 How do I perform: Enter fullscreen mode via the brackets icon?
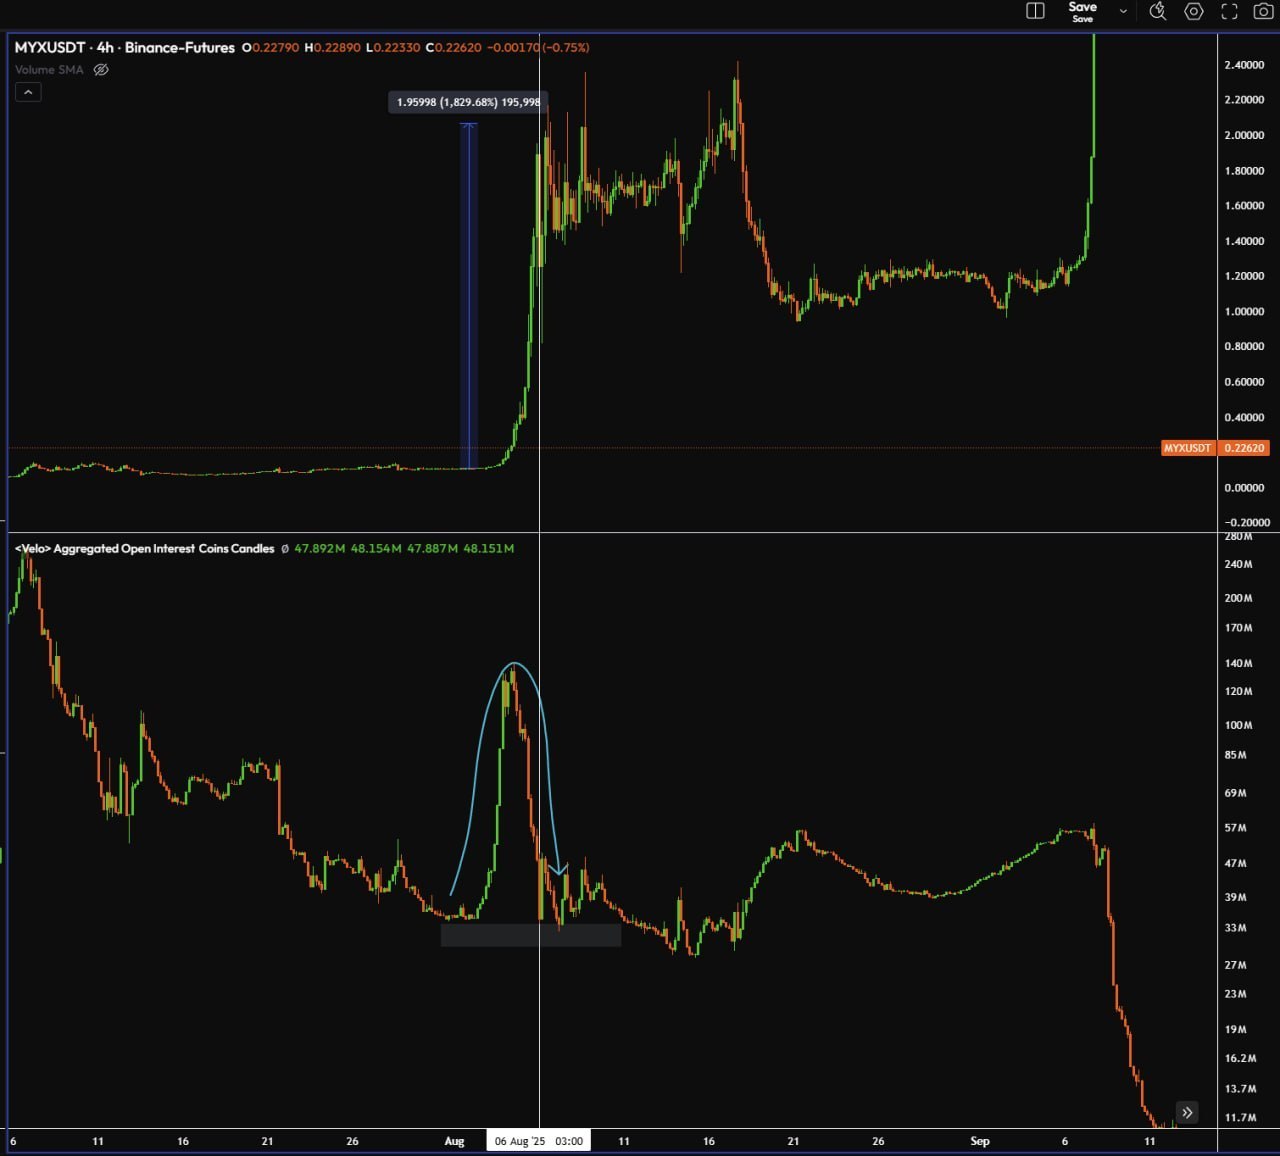[1228, 10]
